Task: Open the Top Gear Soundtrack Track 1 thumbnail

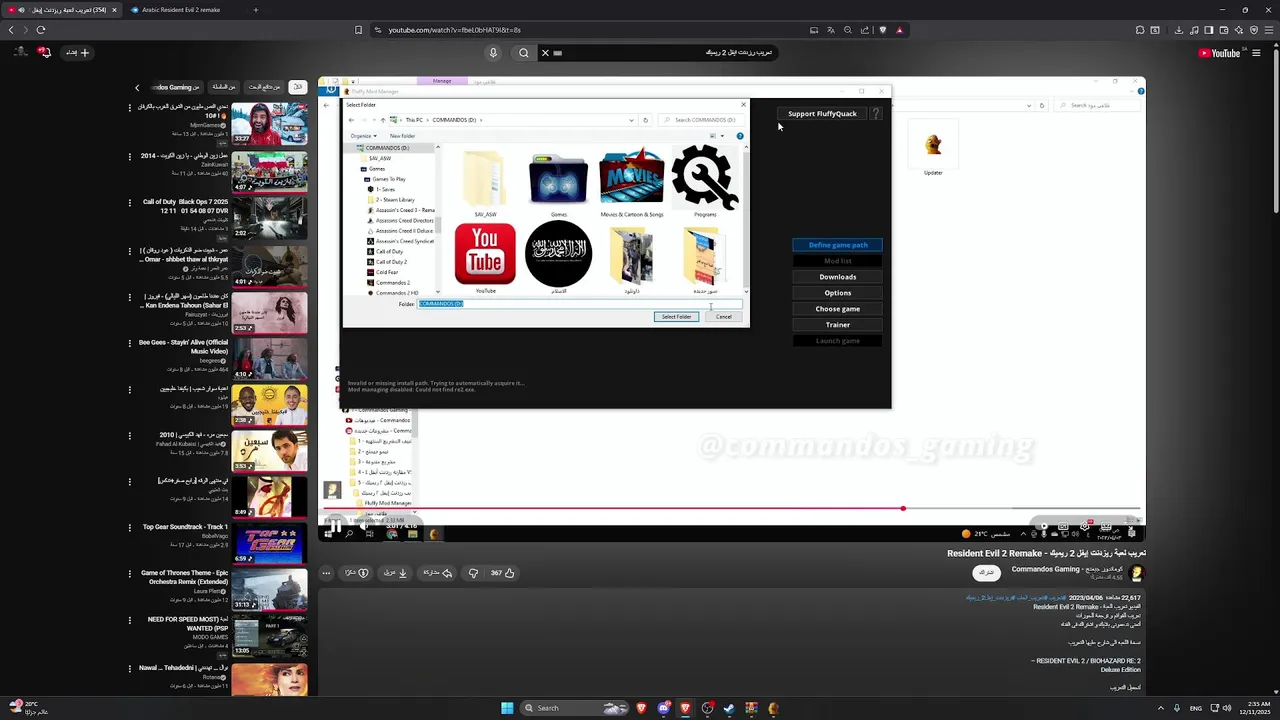Action: tap(270, 544)
